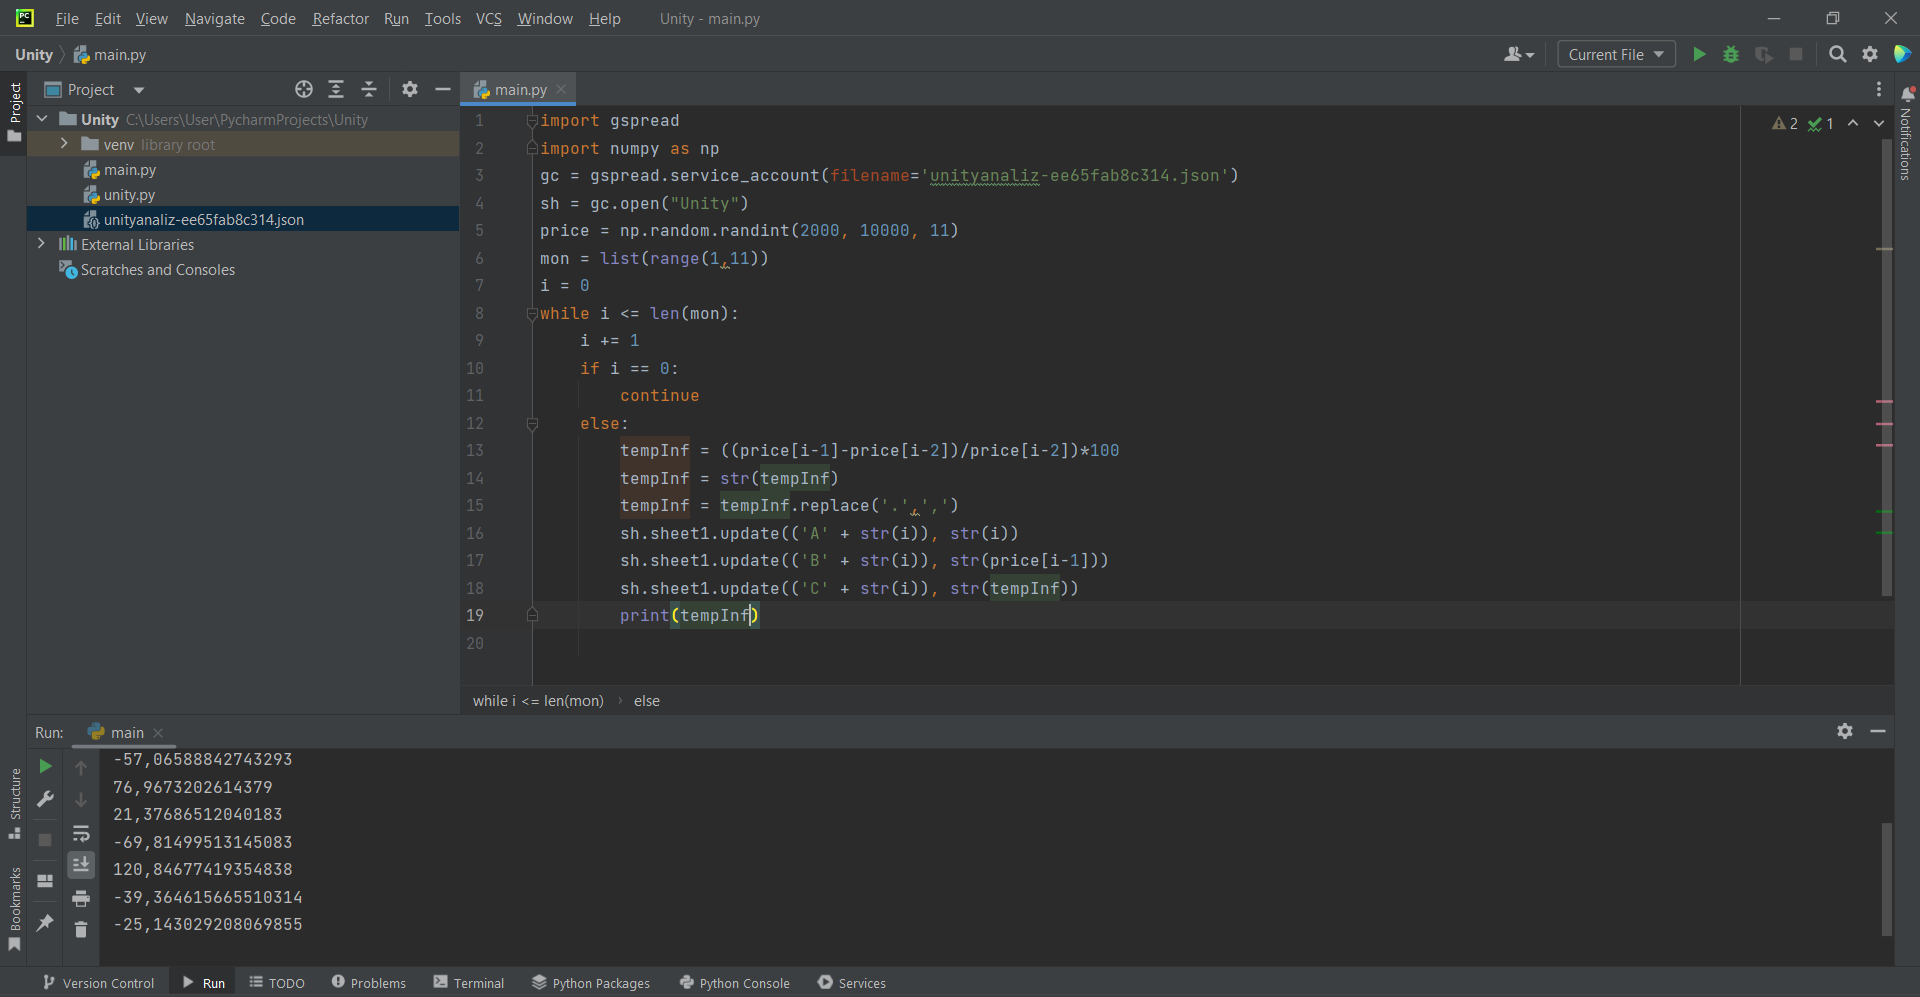Screen dimensions: 1920x997
Task: Open Terminal tool window
Action: pos(468,983)
